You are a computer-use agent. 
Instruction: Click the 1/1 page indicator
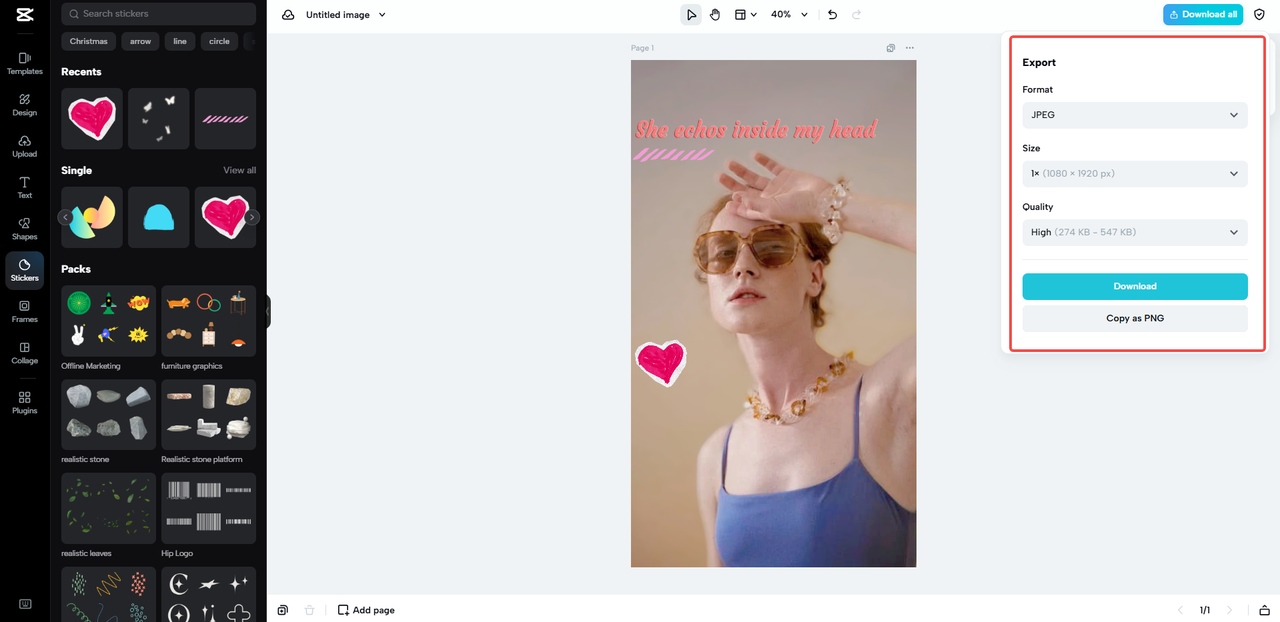1205,610
